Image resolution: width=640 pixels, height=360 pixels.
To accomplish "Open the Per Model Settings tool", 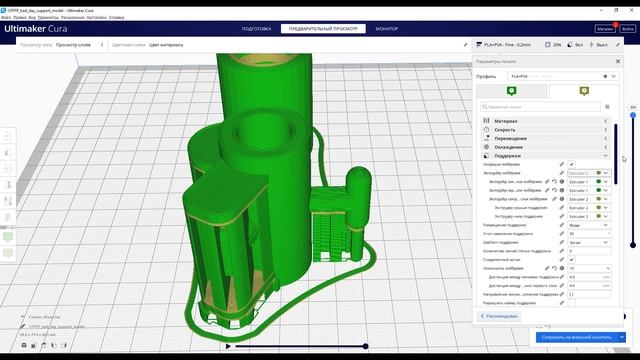I will point(8,200).
